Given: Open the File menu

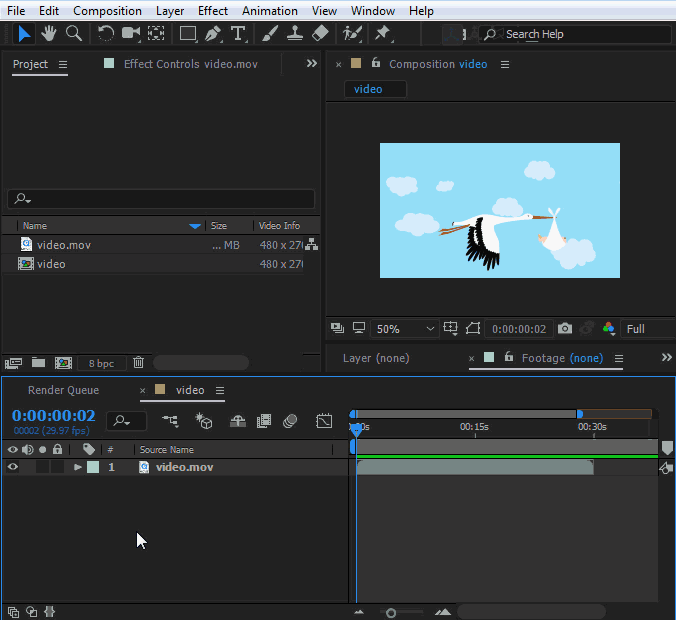Looking at the screenshot, I should coord(16,11).
